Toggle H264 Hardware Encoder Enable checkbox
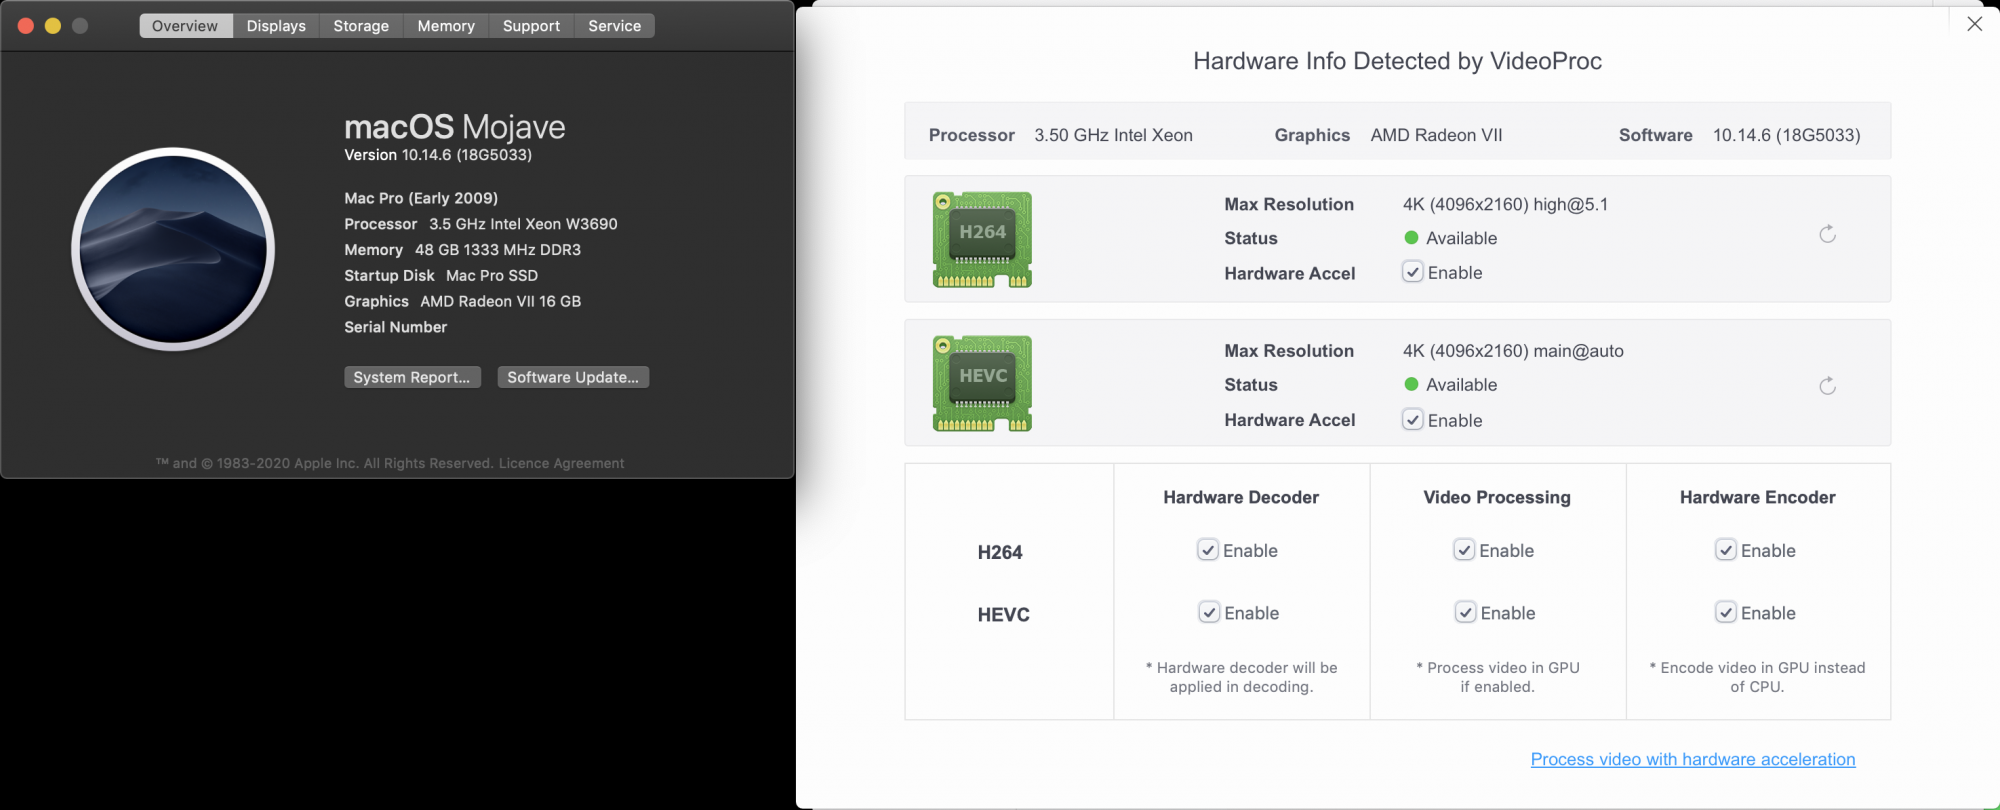Viewport: 2000px width, 810px height. (x=1726, y=550)
